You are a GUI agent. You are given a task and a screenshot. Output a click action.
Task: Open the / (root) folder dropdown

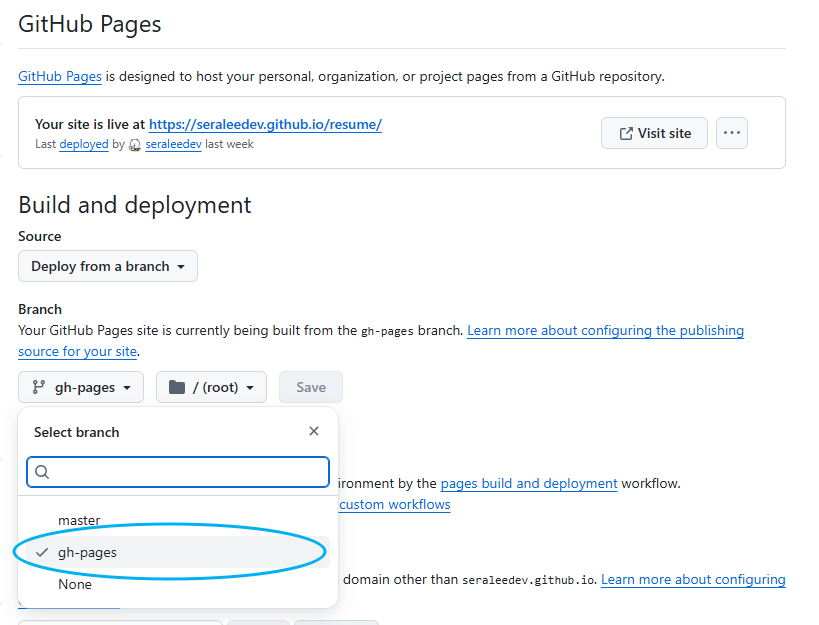pos(211,387)
